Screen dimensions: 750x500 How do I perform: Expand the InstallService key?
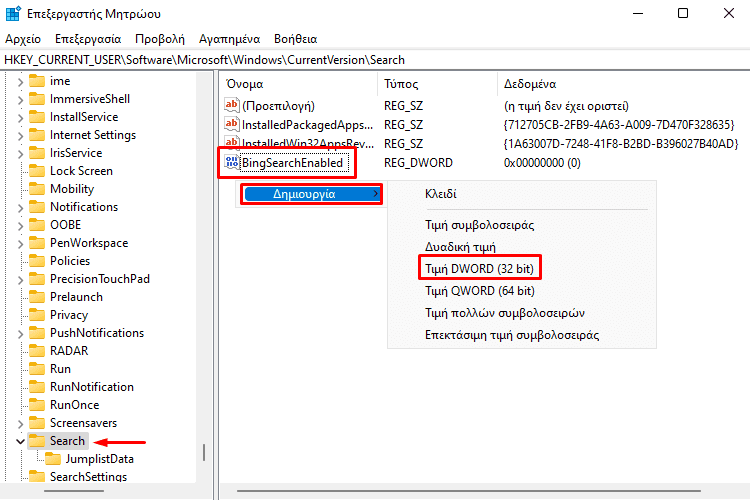[x=20, y=118]
